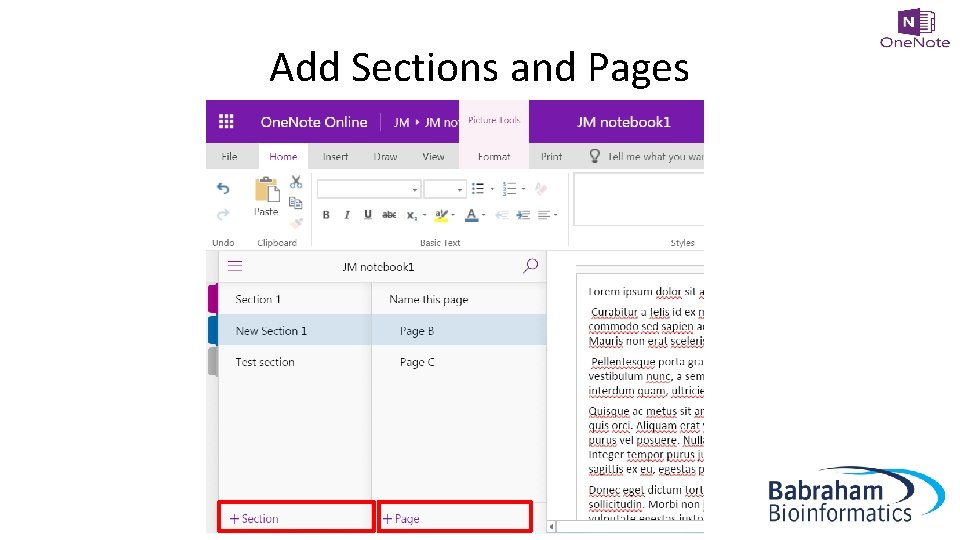
Task: Apply font color A button
Action: [471, 215]
